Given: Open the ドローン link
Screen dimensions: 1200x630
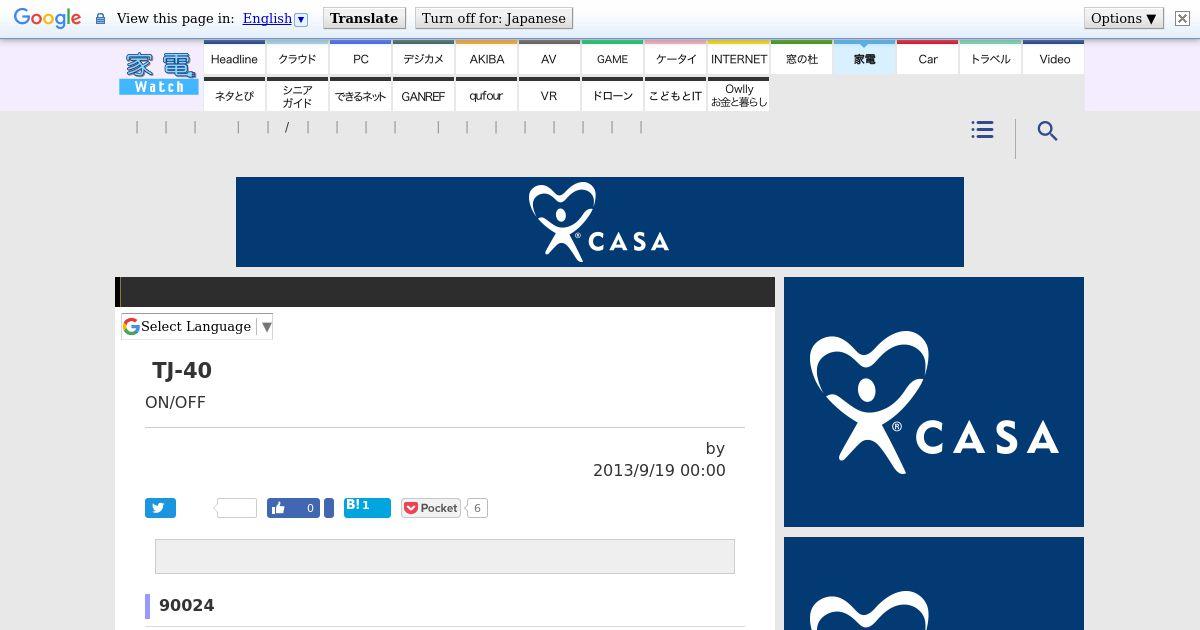Looking at the screenshot, I should point(612,95).
